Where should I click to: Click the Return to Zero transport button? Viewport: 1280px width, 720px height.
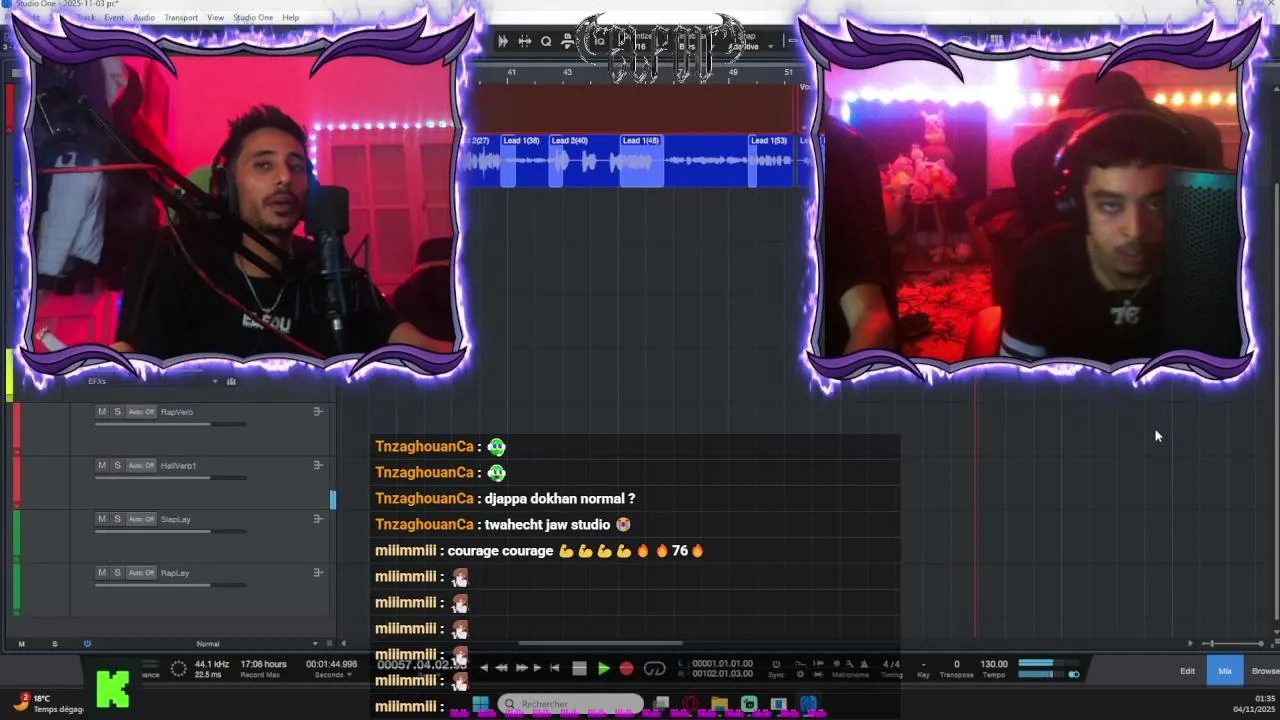point(555,668)
